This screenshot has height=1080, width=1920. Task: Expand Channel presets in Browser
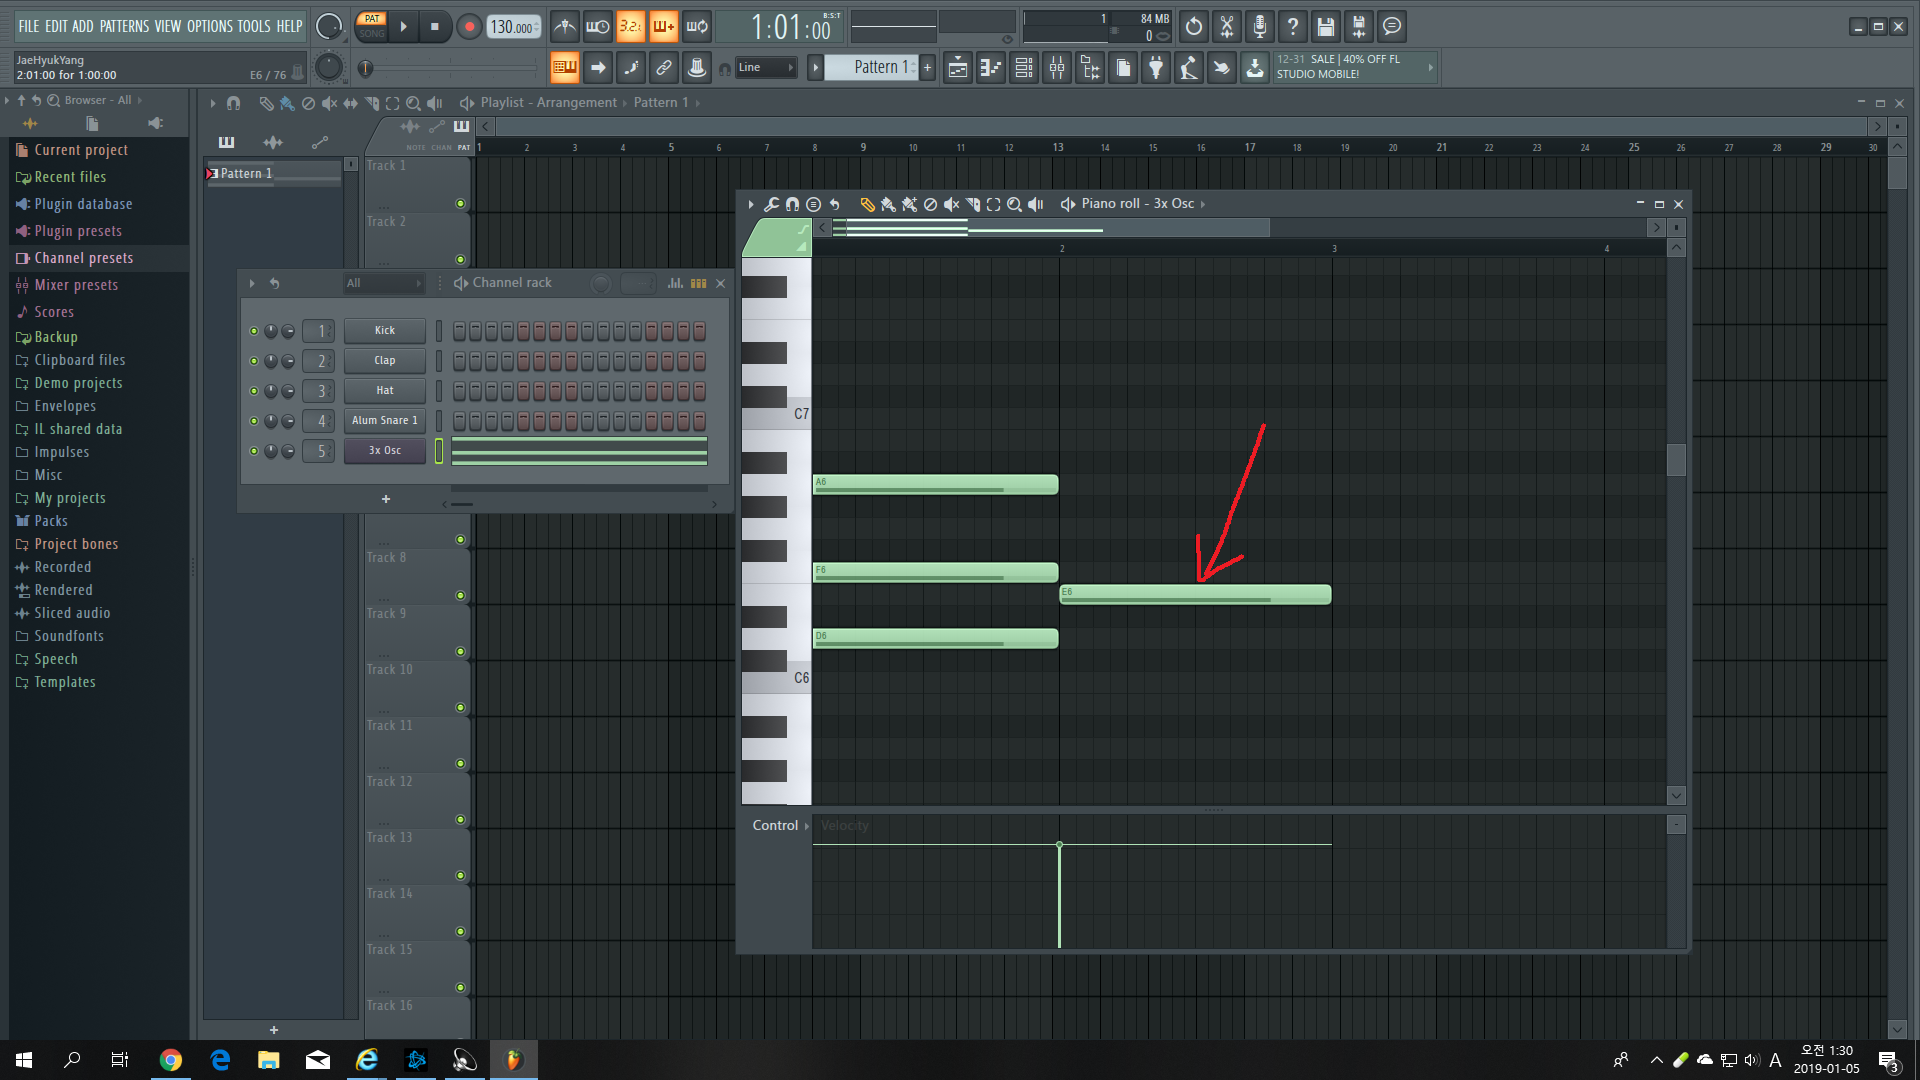tap(83, 258)
